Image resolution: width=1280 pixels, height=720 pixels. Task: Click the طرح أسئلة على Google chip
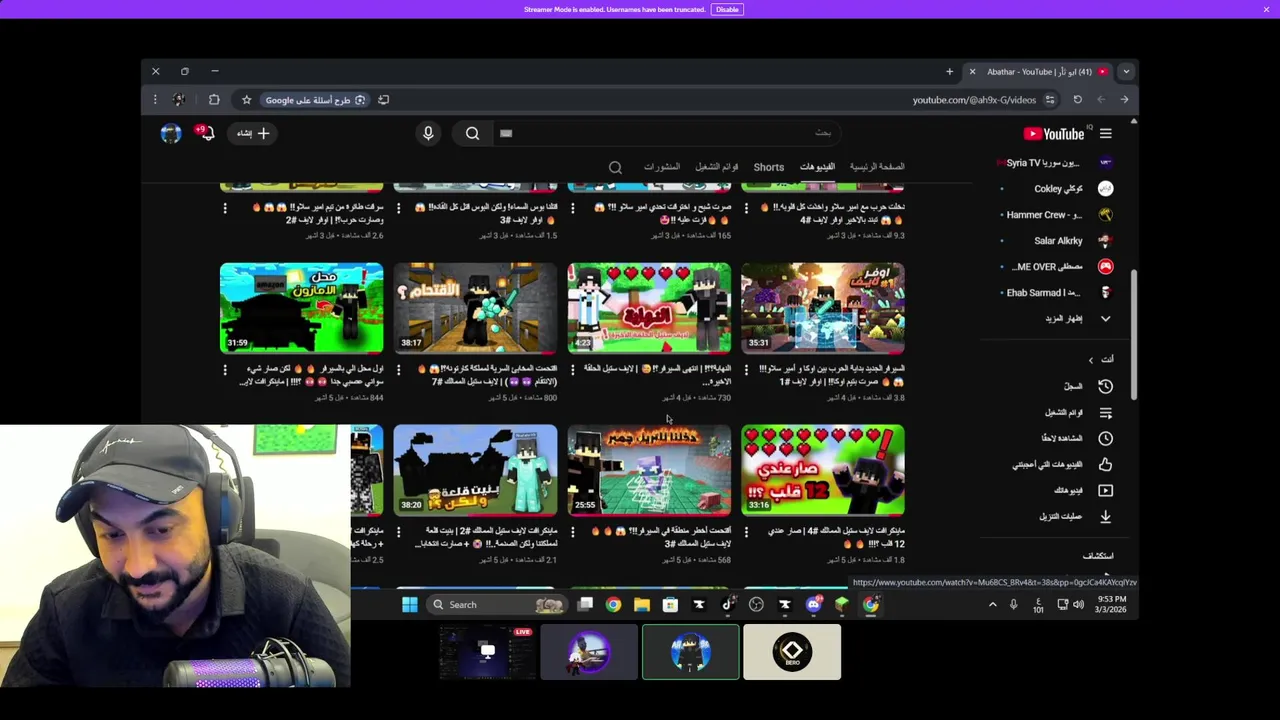coord(315,100)
